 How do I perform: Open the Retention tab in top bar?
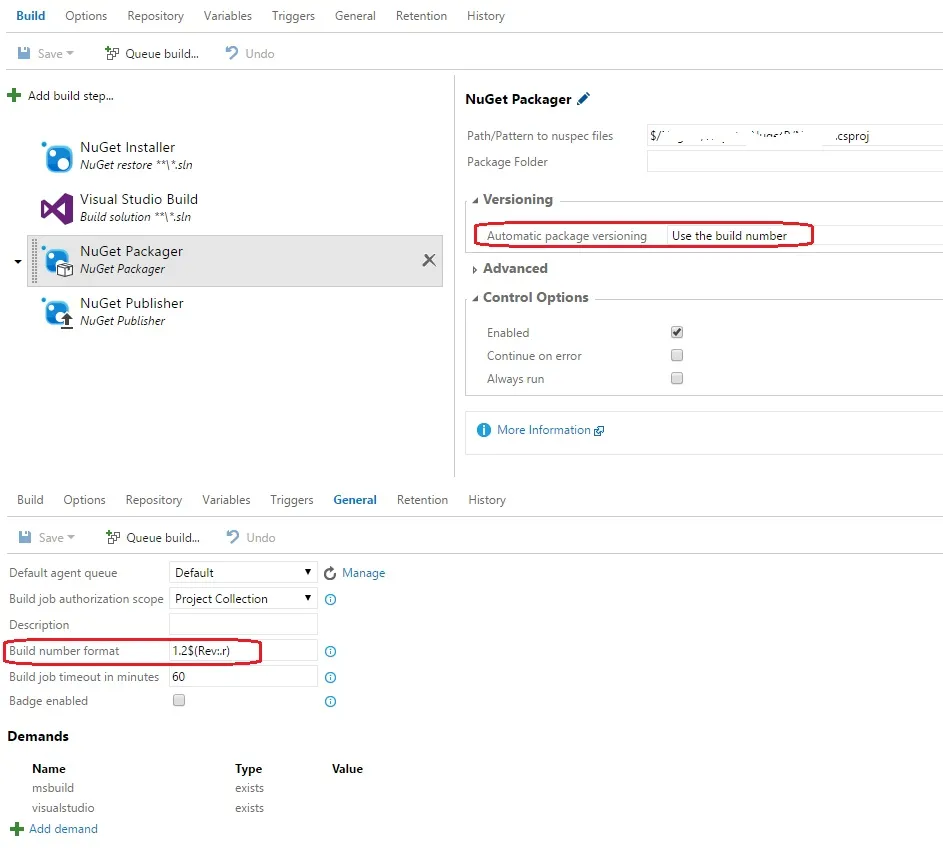[x=421, y=16]
